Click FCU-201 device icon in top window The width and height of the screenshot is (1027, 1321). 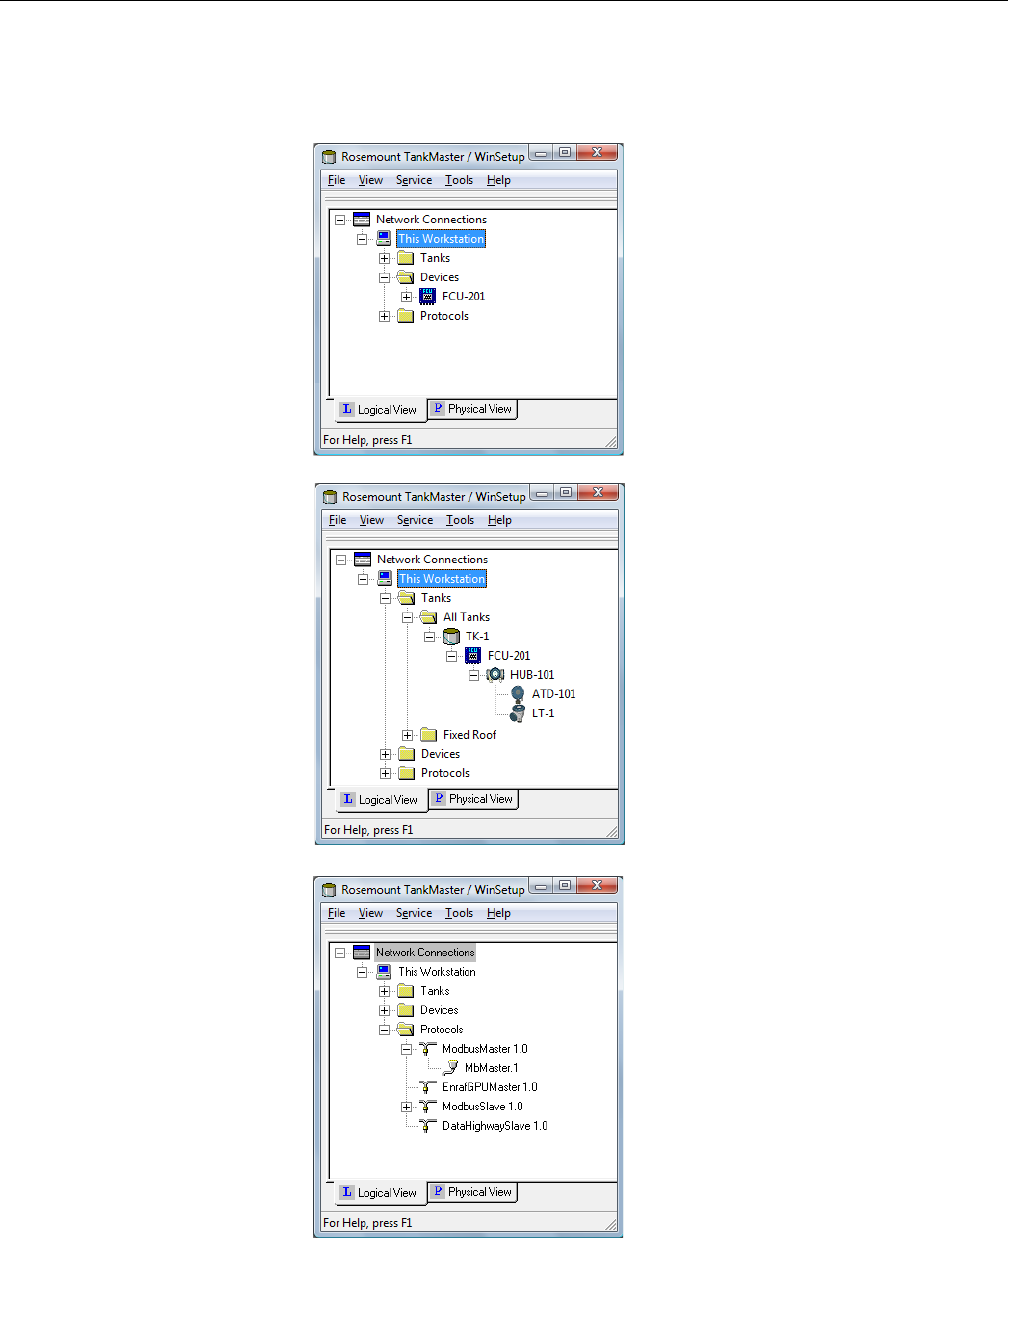pyautogui.click(x=427, y=296)
